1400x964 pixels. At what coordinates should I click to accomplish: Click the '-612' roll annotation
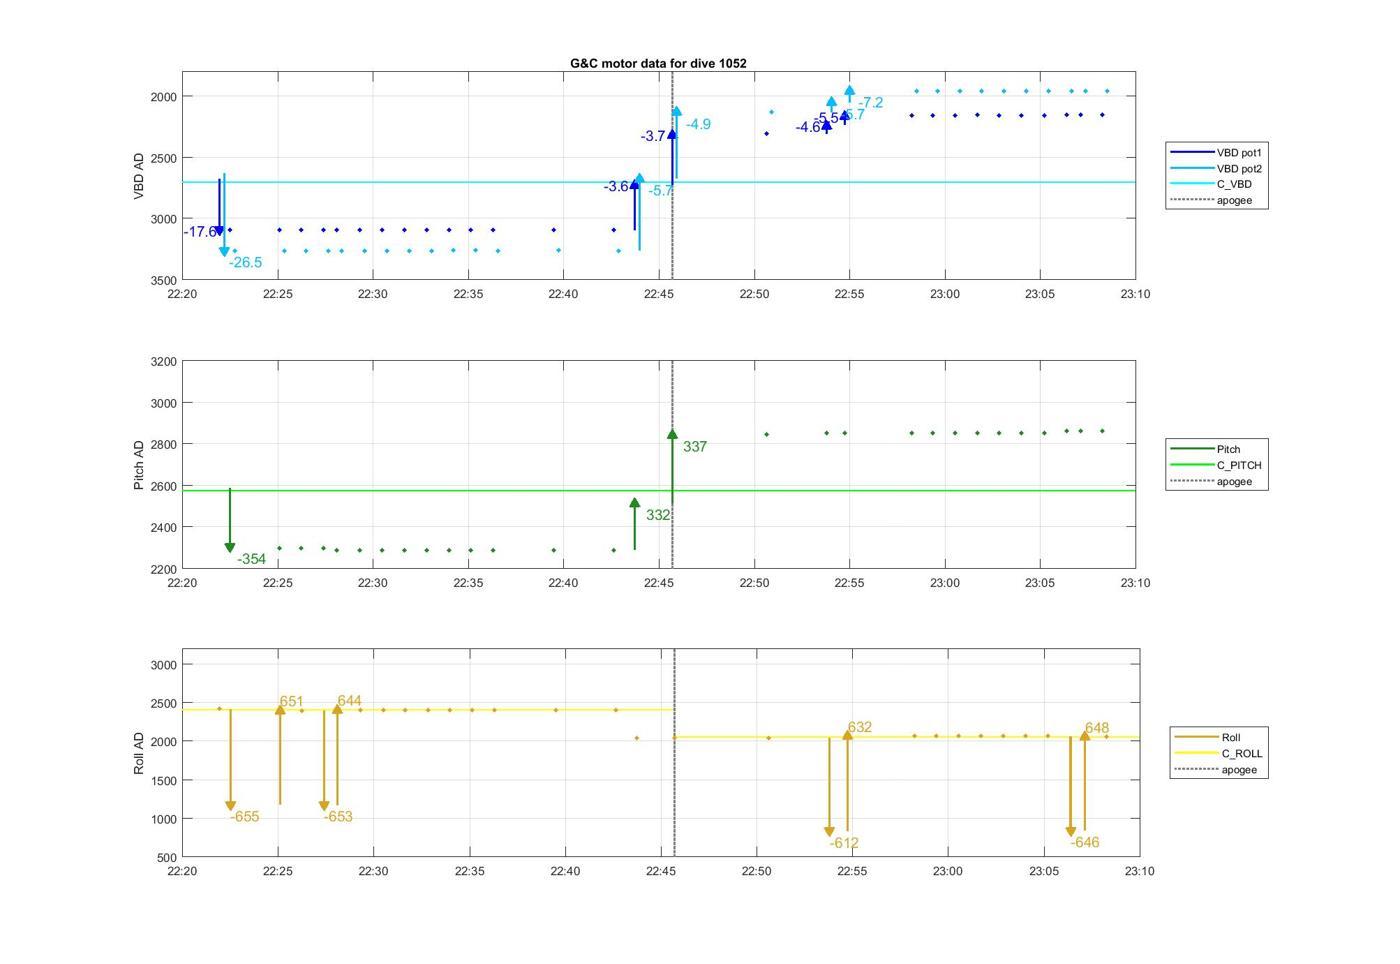click(x=844, y=843)
